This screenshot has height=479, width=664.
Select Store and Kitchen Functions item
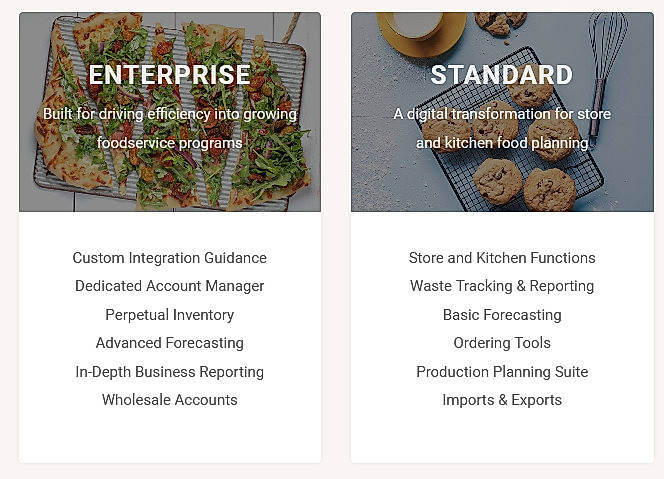[x=502, y=258]
